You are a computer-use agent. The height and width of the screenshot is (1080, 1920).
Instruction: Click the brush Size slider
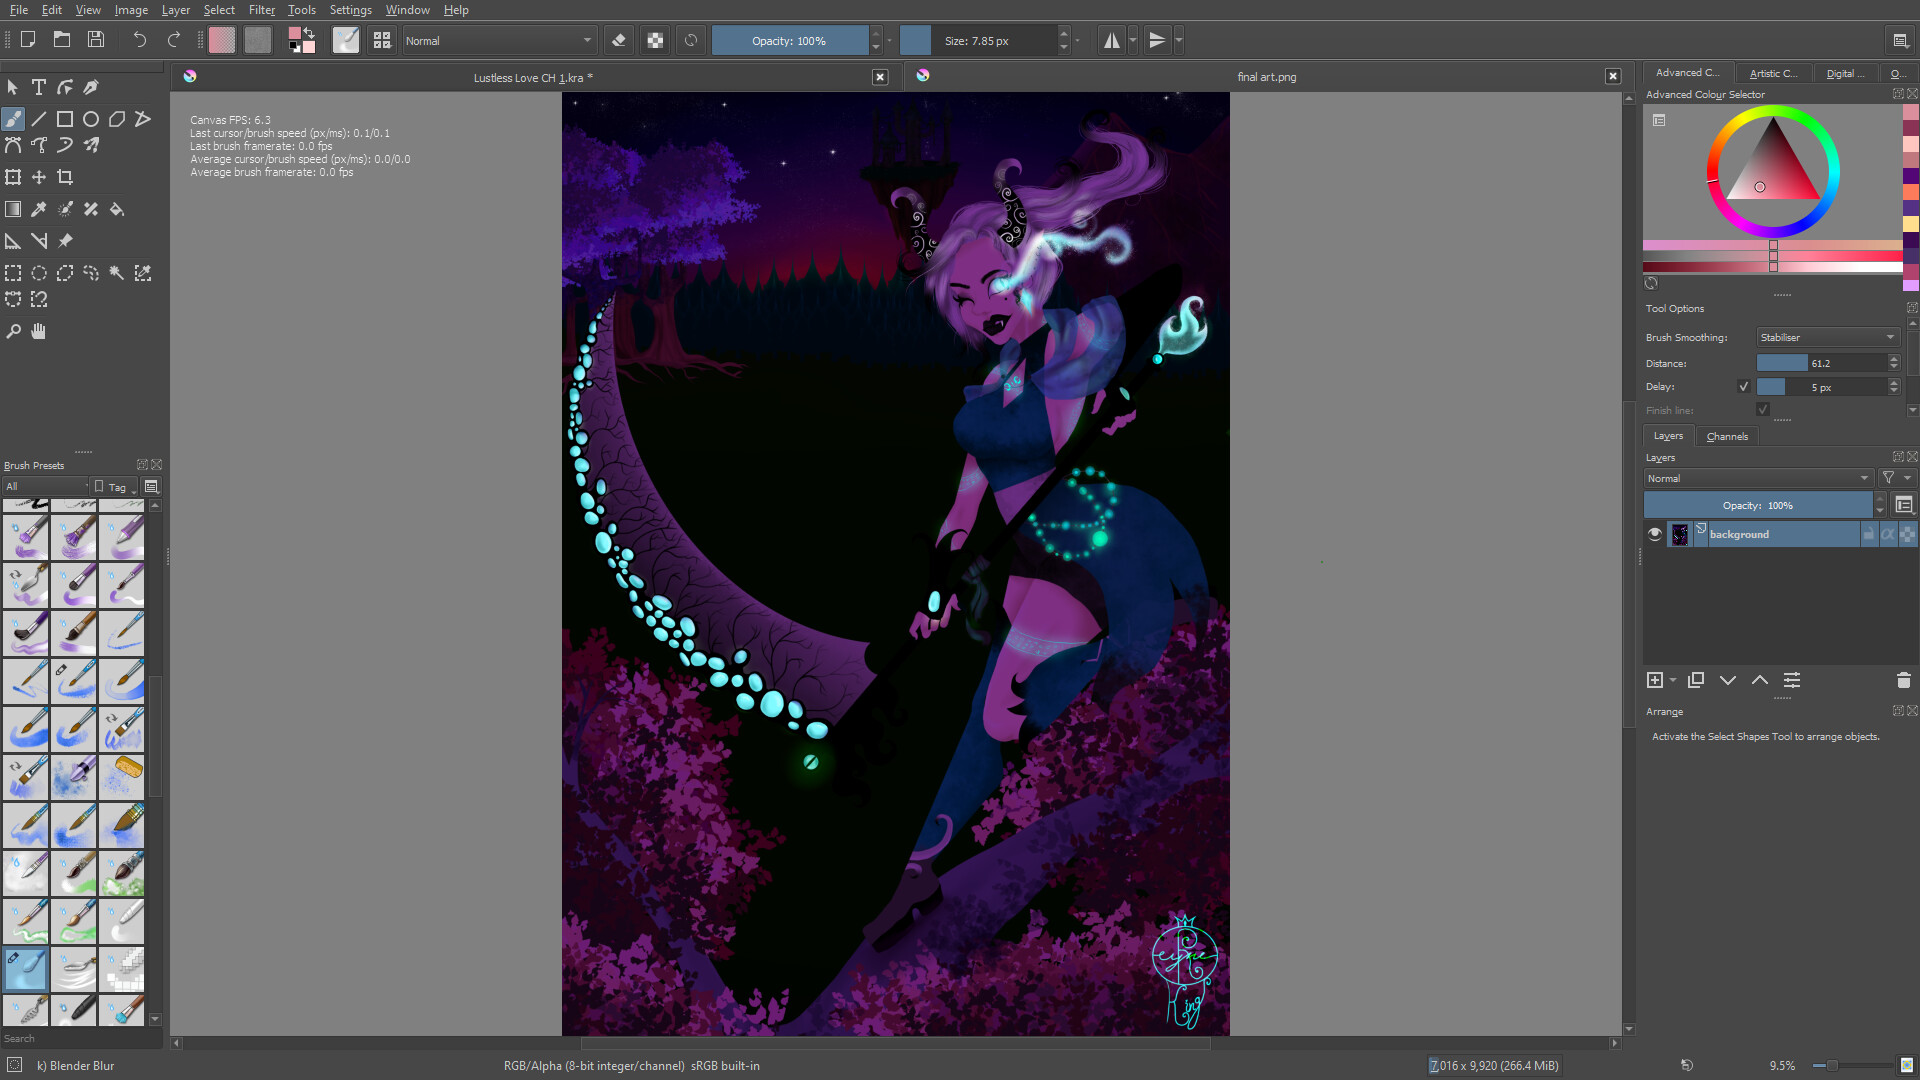pos(978,41)
